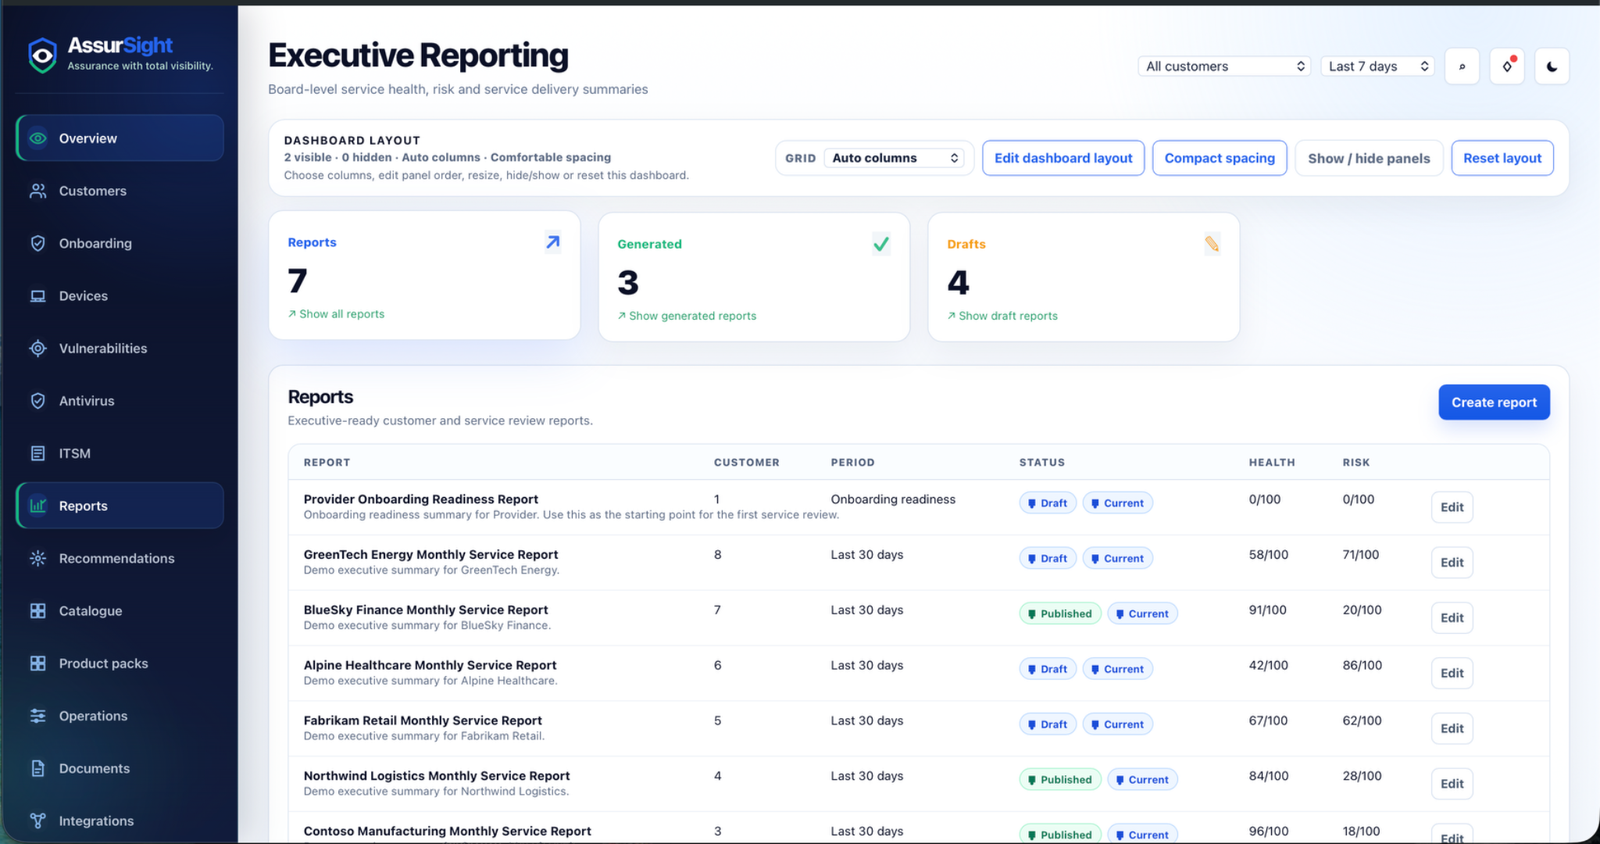This screenshot has width=1600, height=844.
Task: Click Published badge in BlueSky Finance row
Action: point(1060,614)
